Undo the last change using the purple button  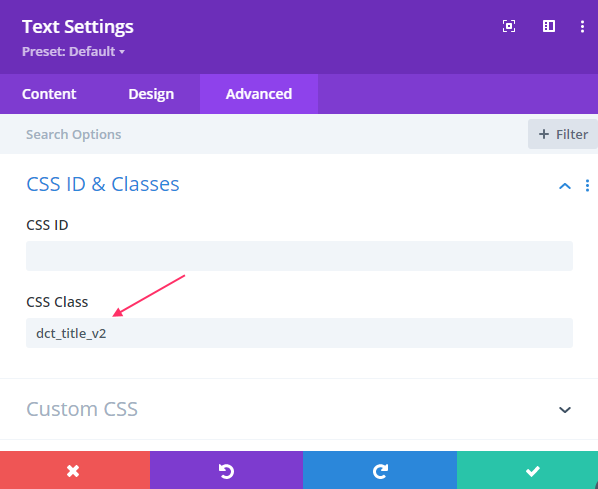click(x=227, y=470)
